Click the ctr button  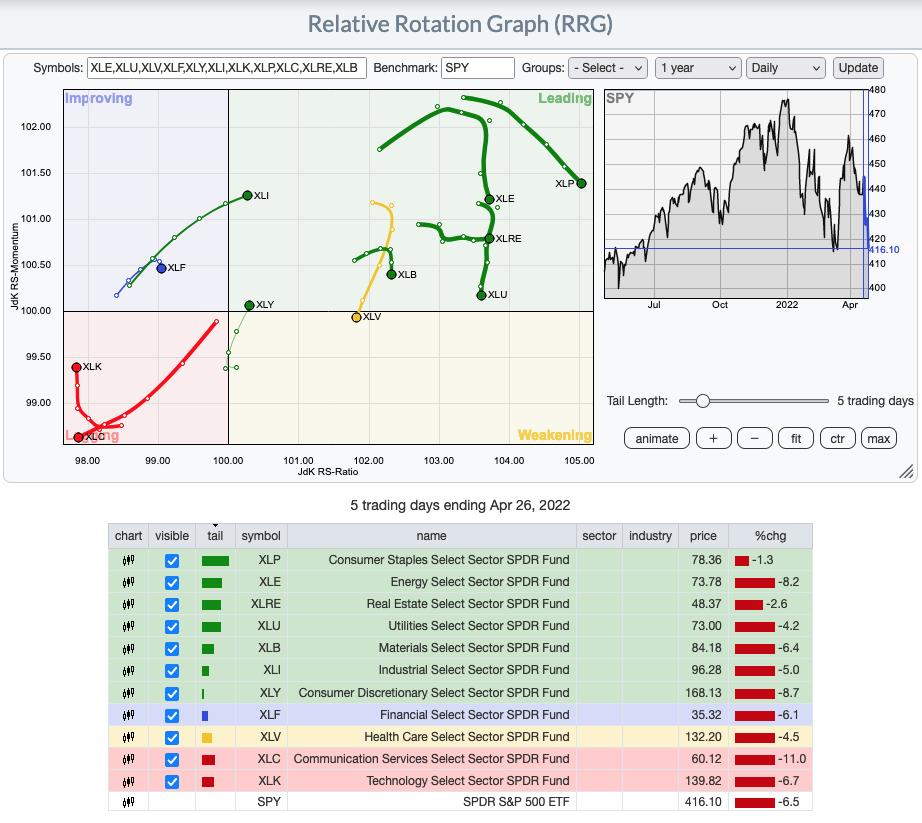pyautogui.click(x=837, y=439)
